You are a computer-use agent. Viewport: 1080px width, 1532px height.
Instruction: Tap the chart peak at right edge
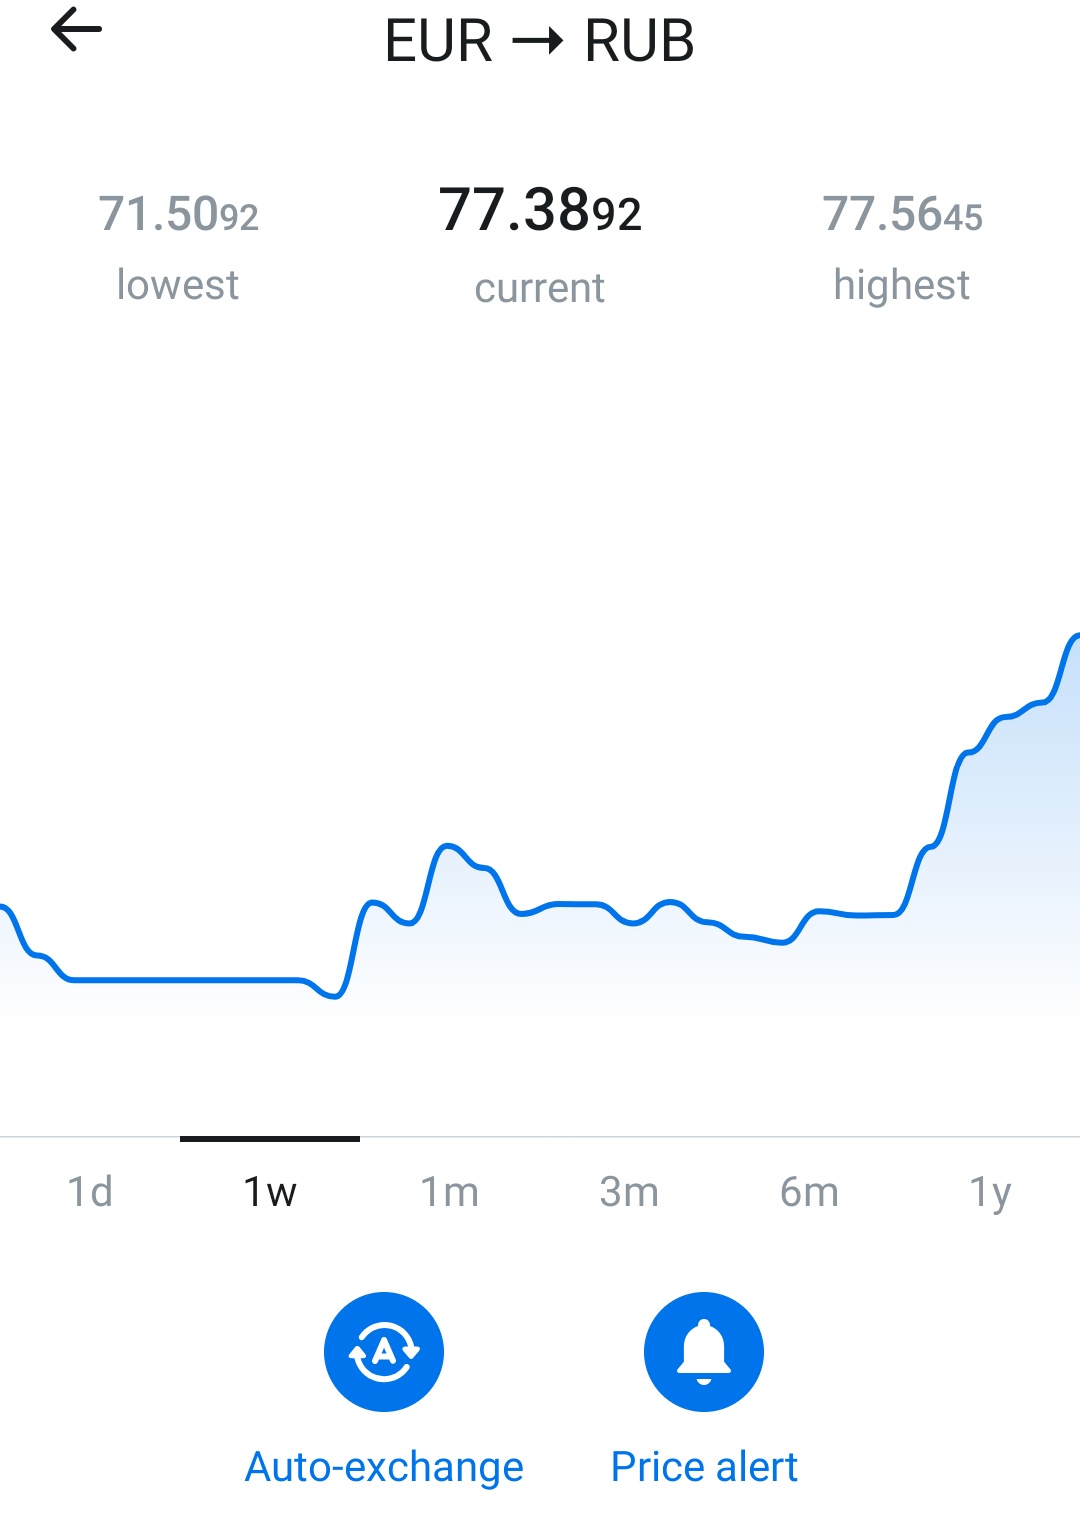pyautogui.click(x=1075, y=636)
